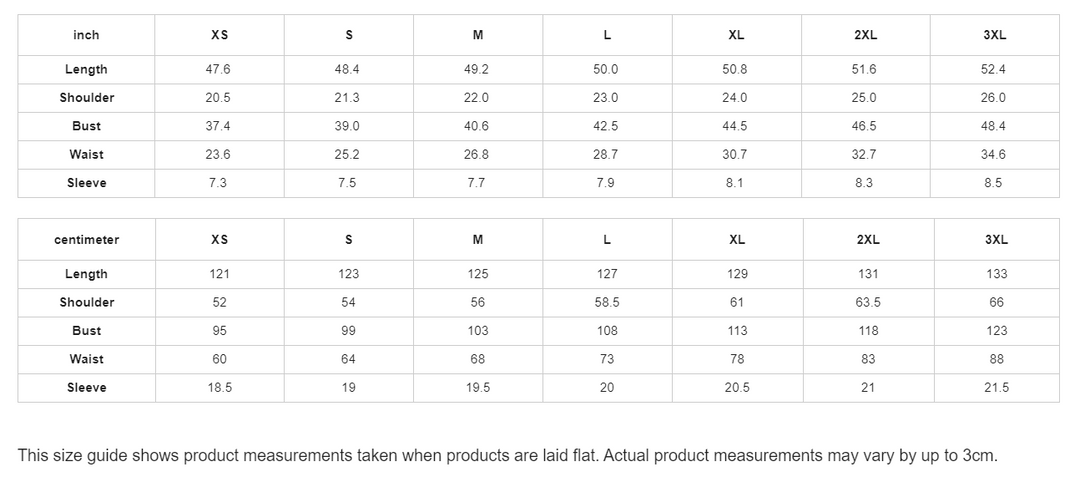
Task: Click the centimeter waist value 88
Action: (996, 359)
